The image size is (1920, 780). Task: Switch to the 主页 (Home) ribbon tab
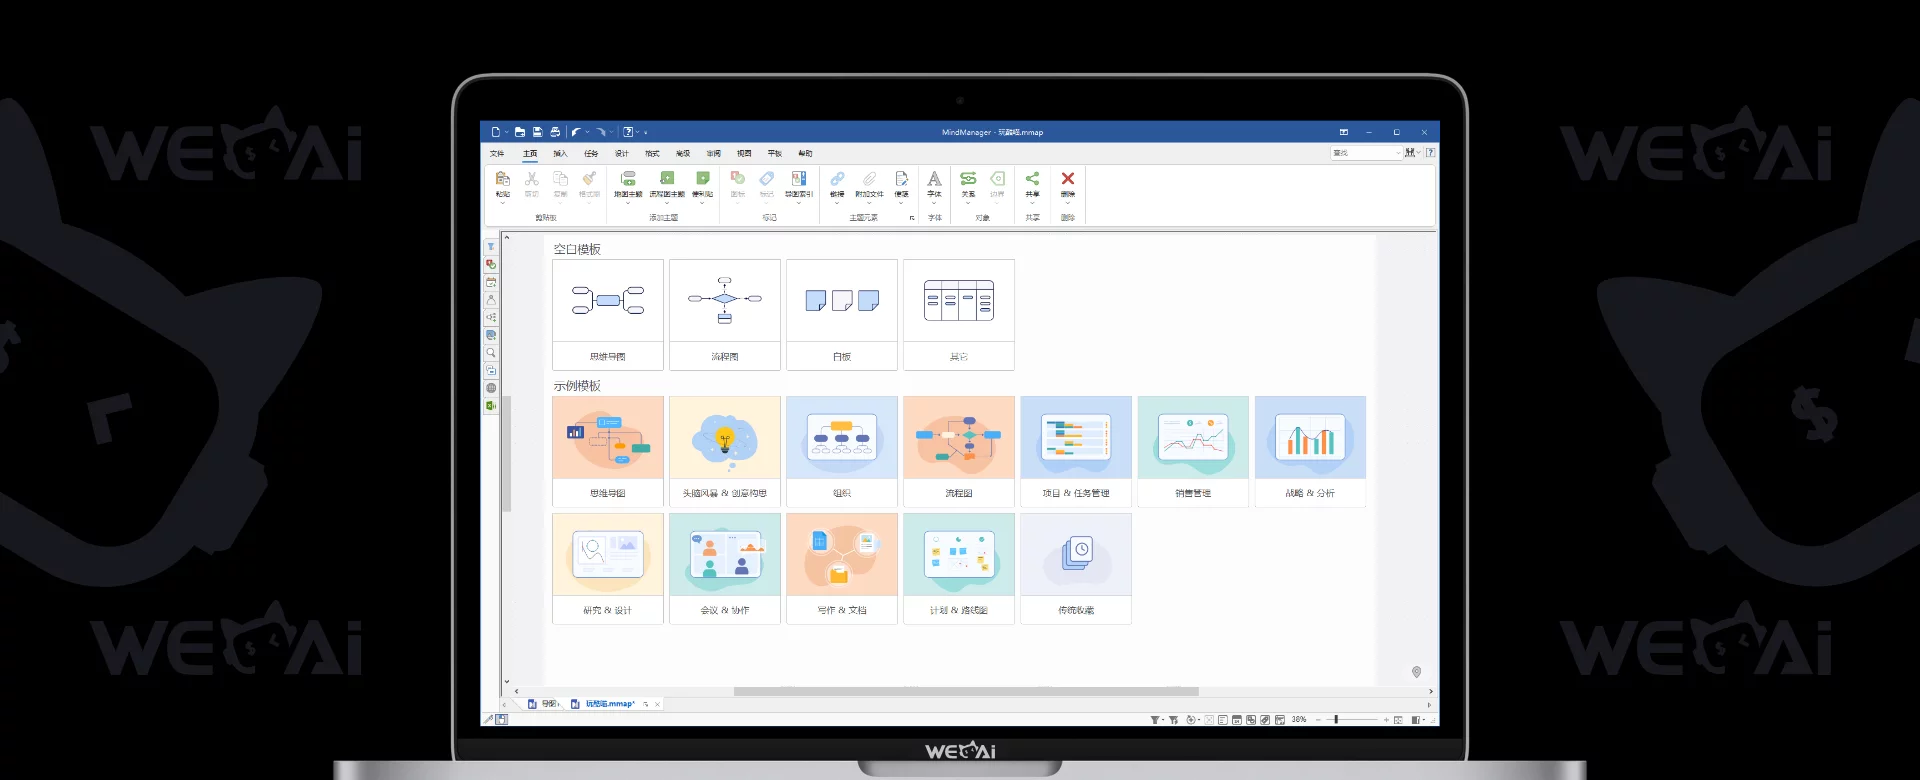pyautogui.click(x=530, y=154)
